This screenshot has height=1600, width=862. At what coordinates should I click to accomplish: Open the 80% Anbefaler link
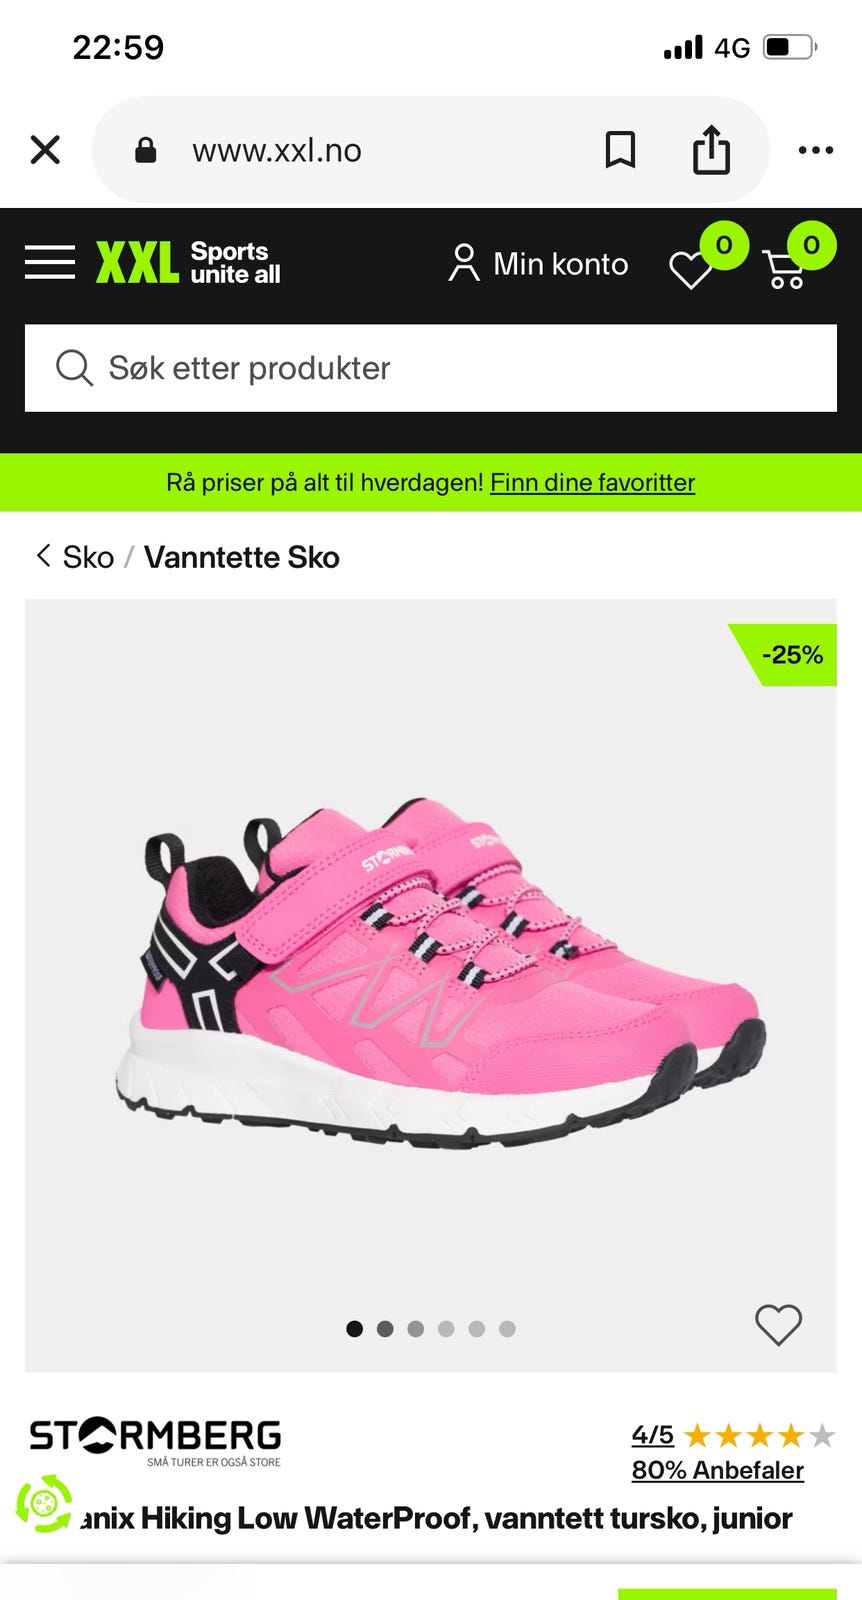(718, 1470)
